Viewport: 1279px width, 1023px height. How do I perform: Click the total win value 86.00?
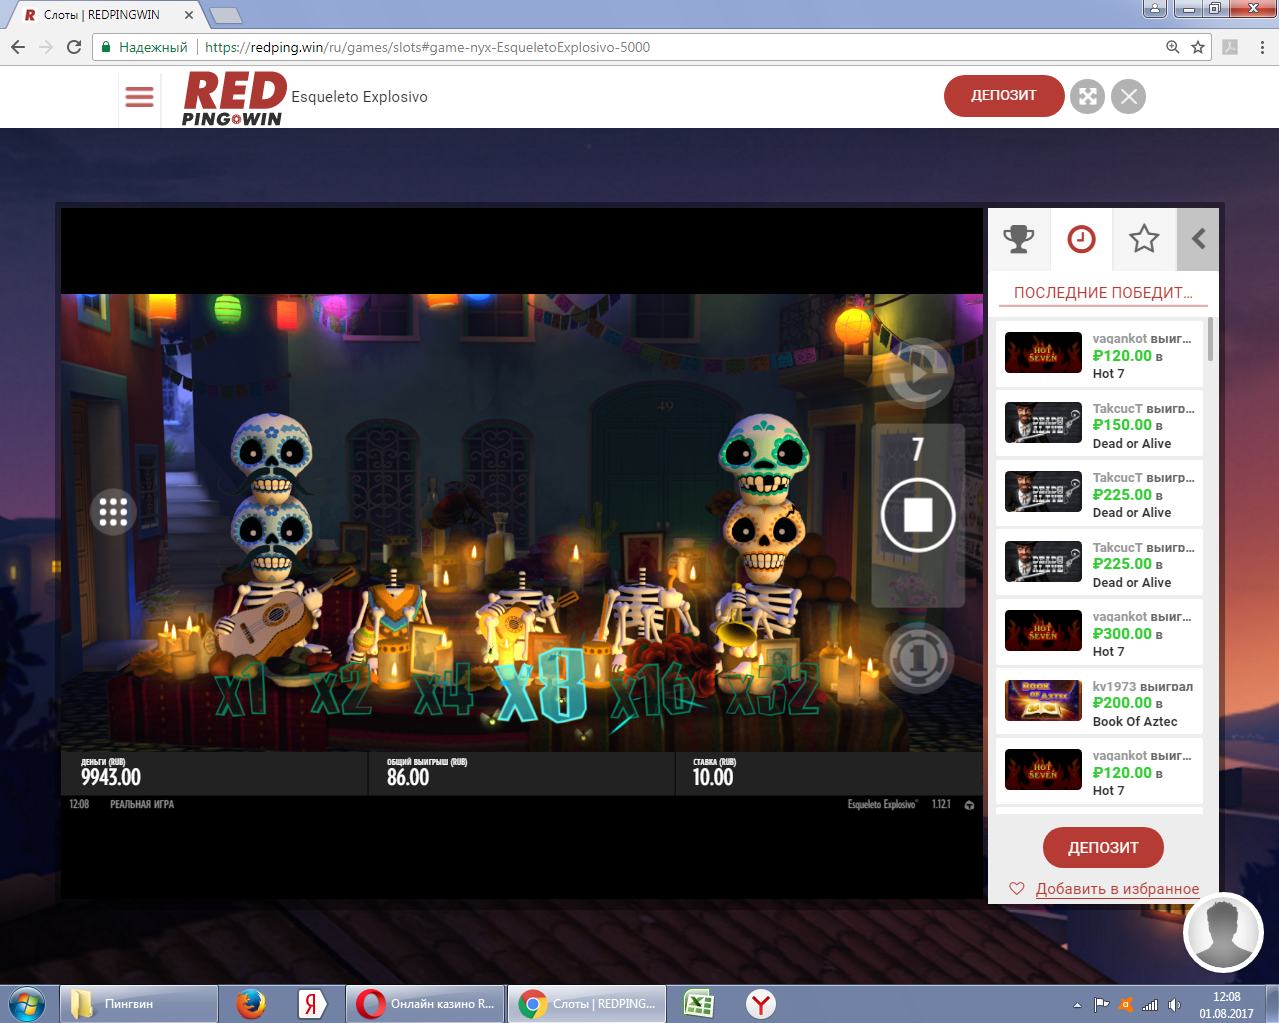(408, 777)
